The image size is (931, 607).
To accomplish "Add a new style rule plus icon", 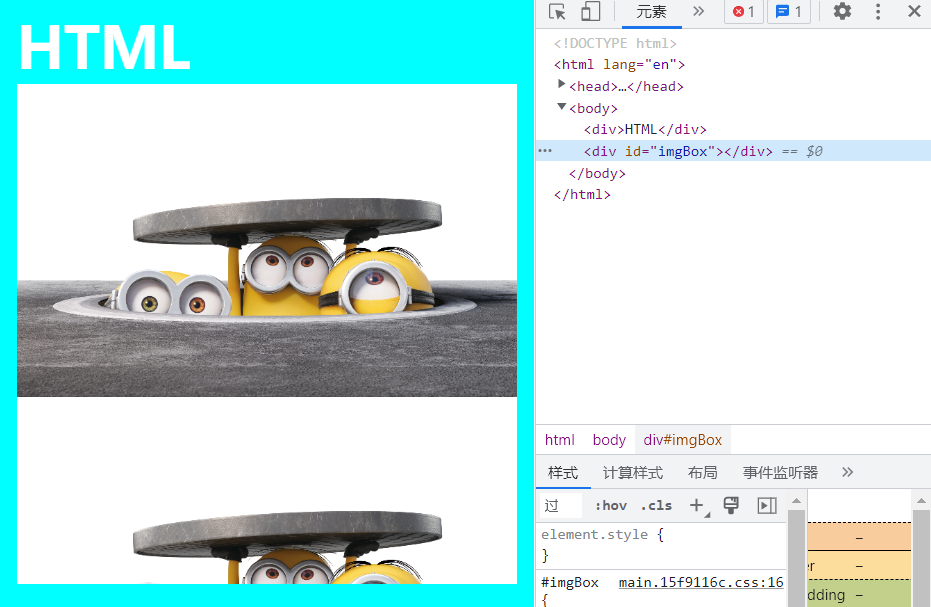I will [697, 505].
